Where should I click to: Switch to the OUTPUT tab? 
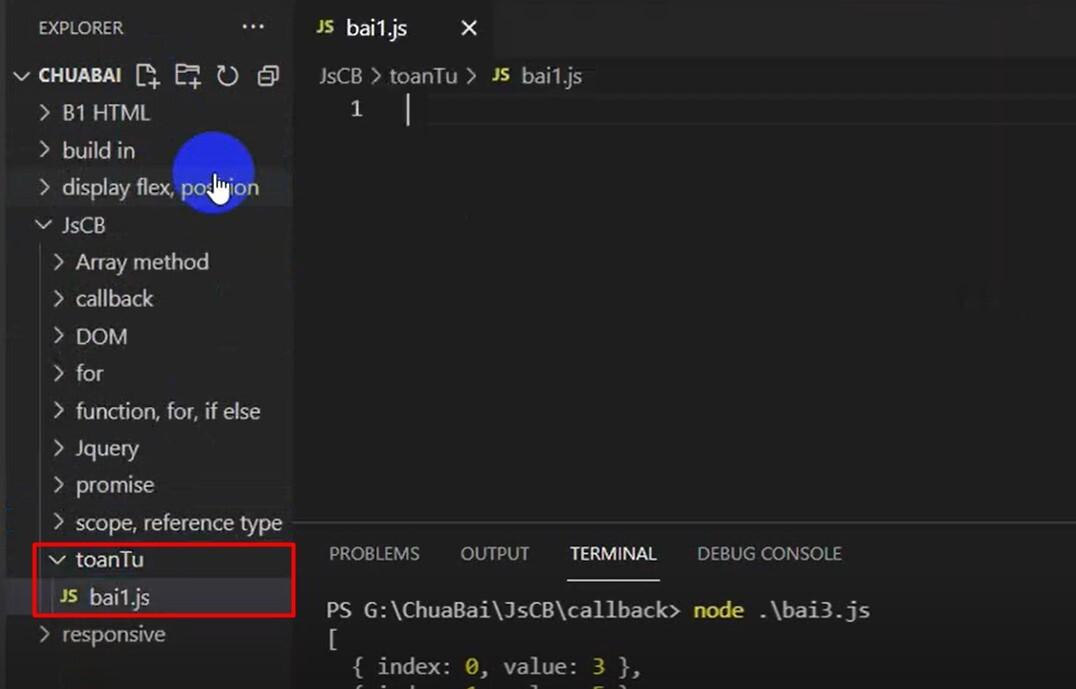(494, 553)
